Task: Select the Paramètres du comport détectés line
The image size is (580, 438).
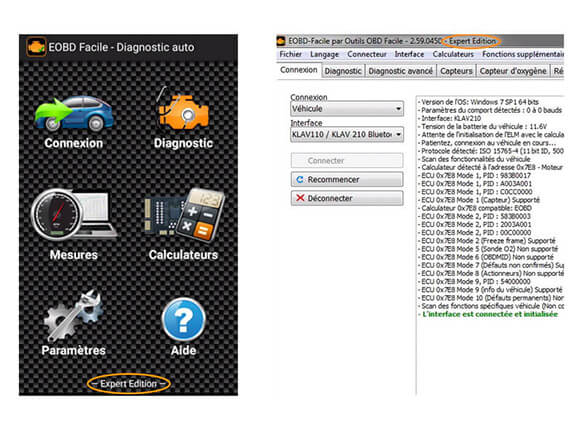Action: (x=490, y=110)
